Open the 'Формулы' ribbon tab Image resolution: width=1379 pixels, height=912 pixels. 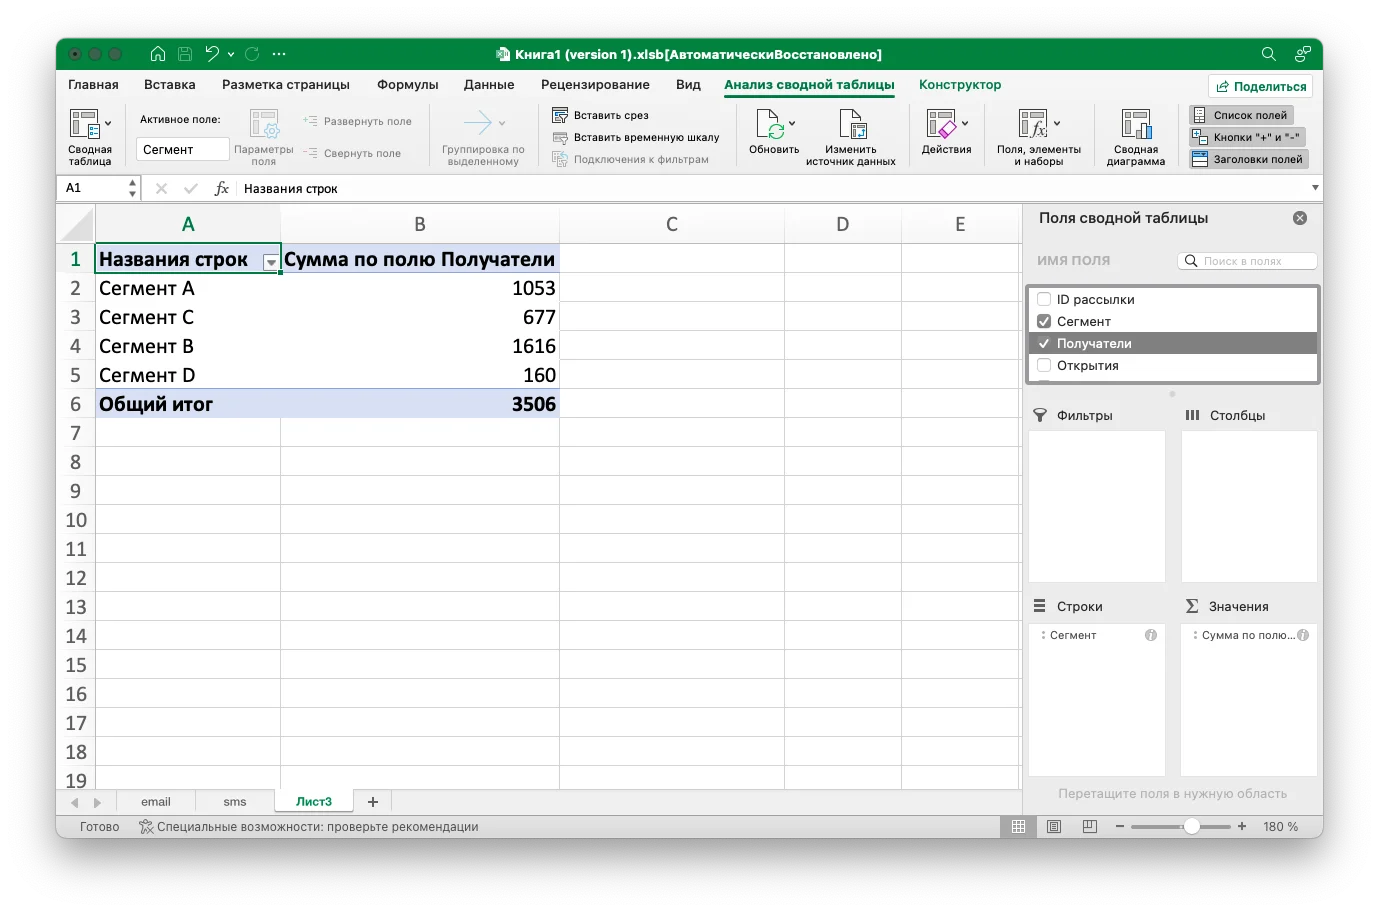[407, 85]
